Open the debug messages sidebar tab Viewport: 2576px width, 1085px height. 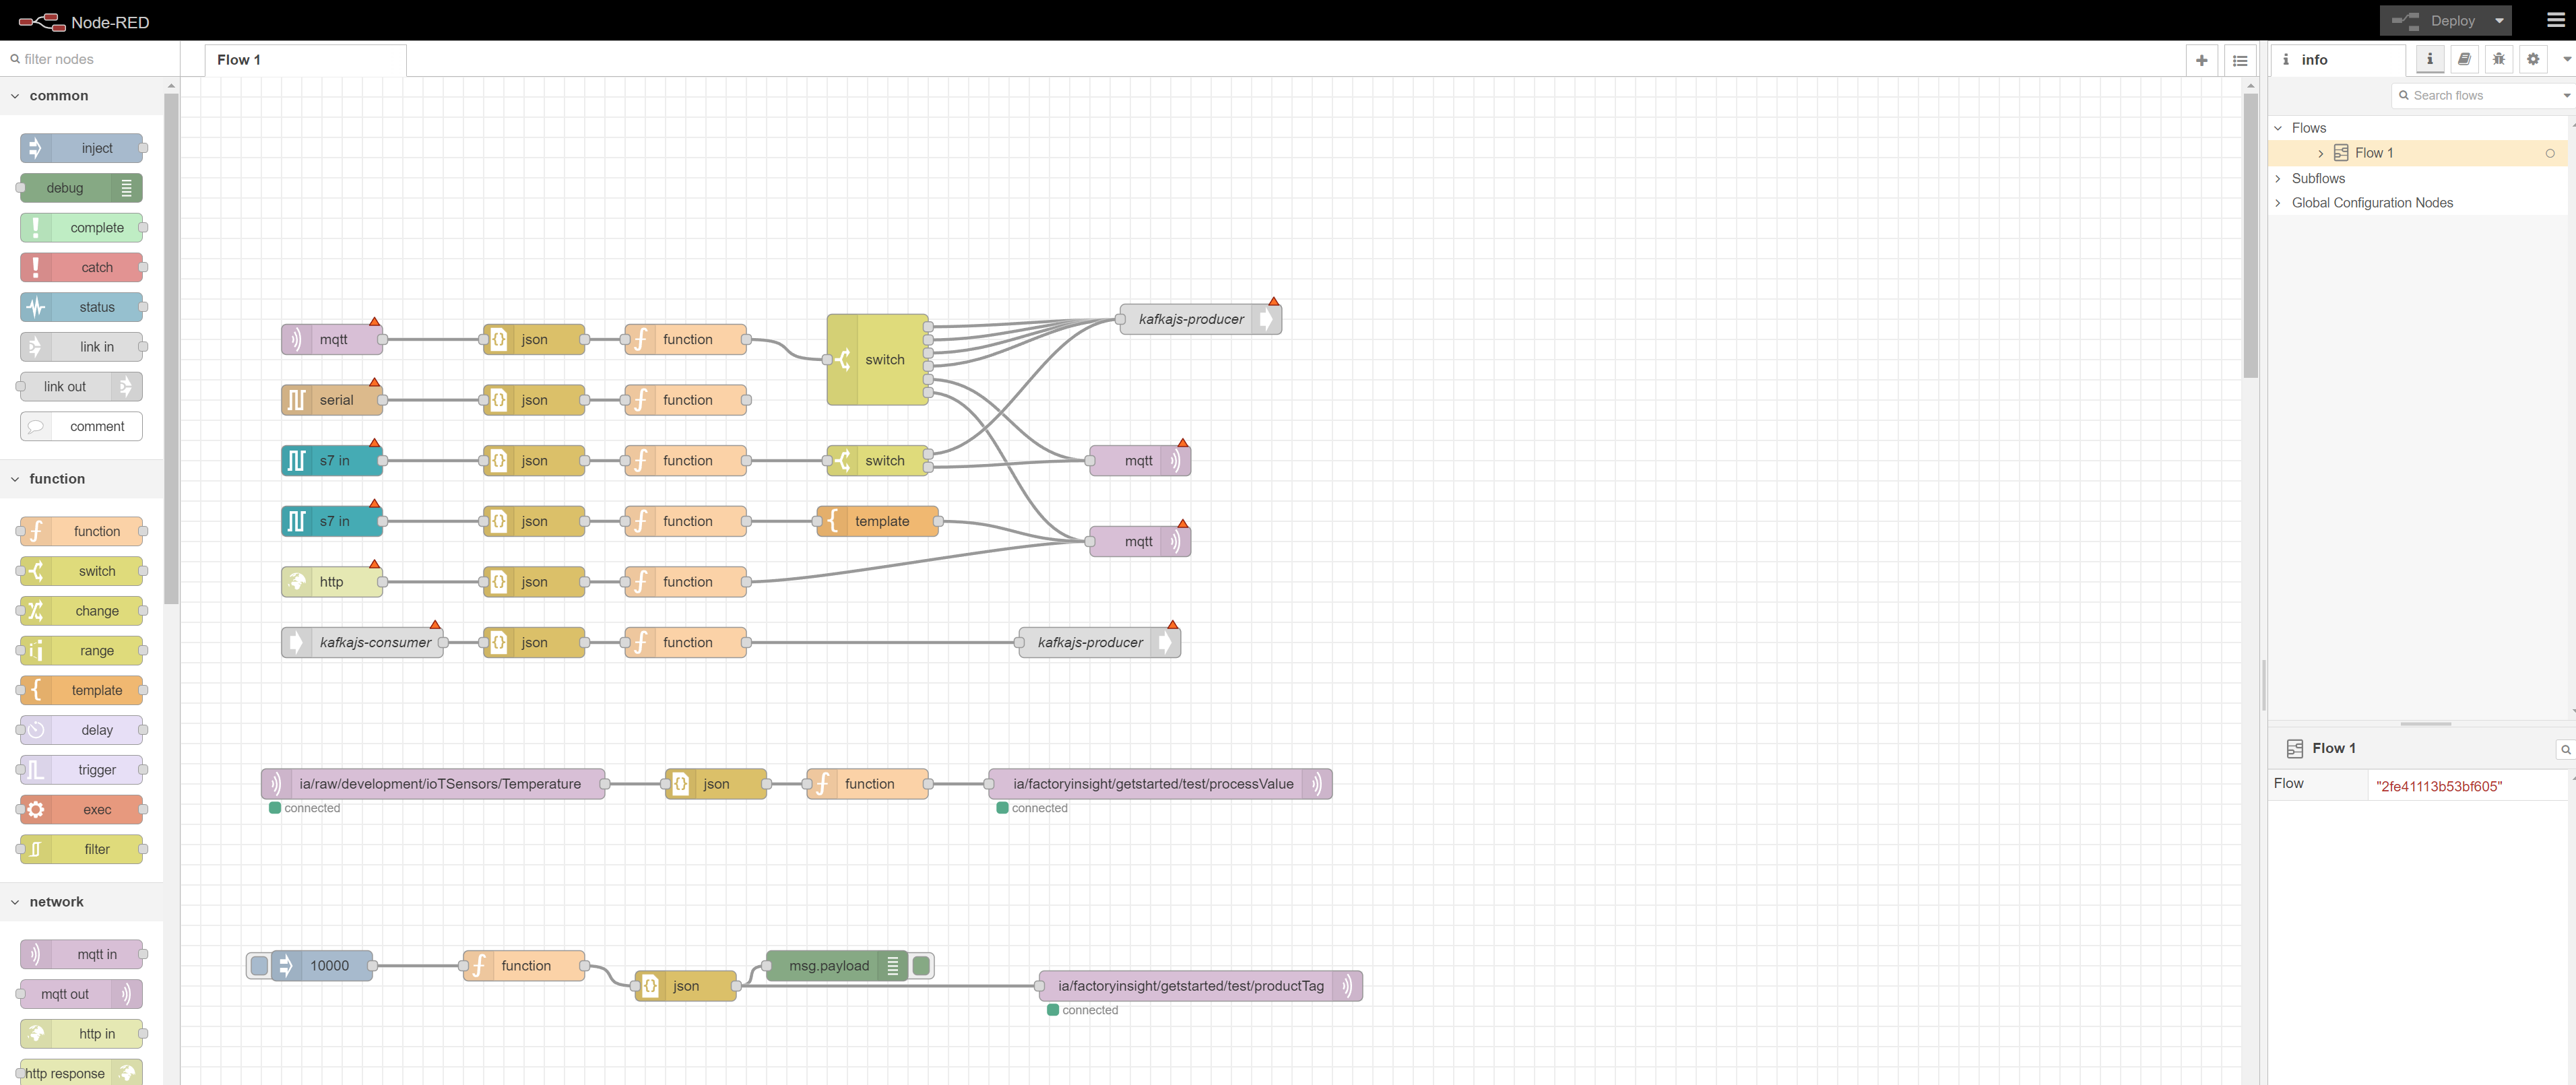coord(2498,59)
